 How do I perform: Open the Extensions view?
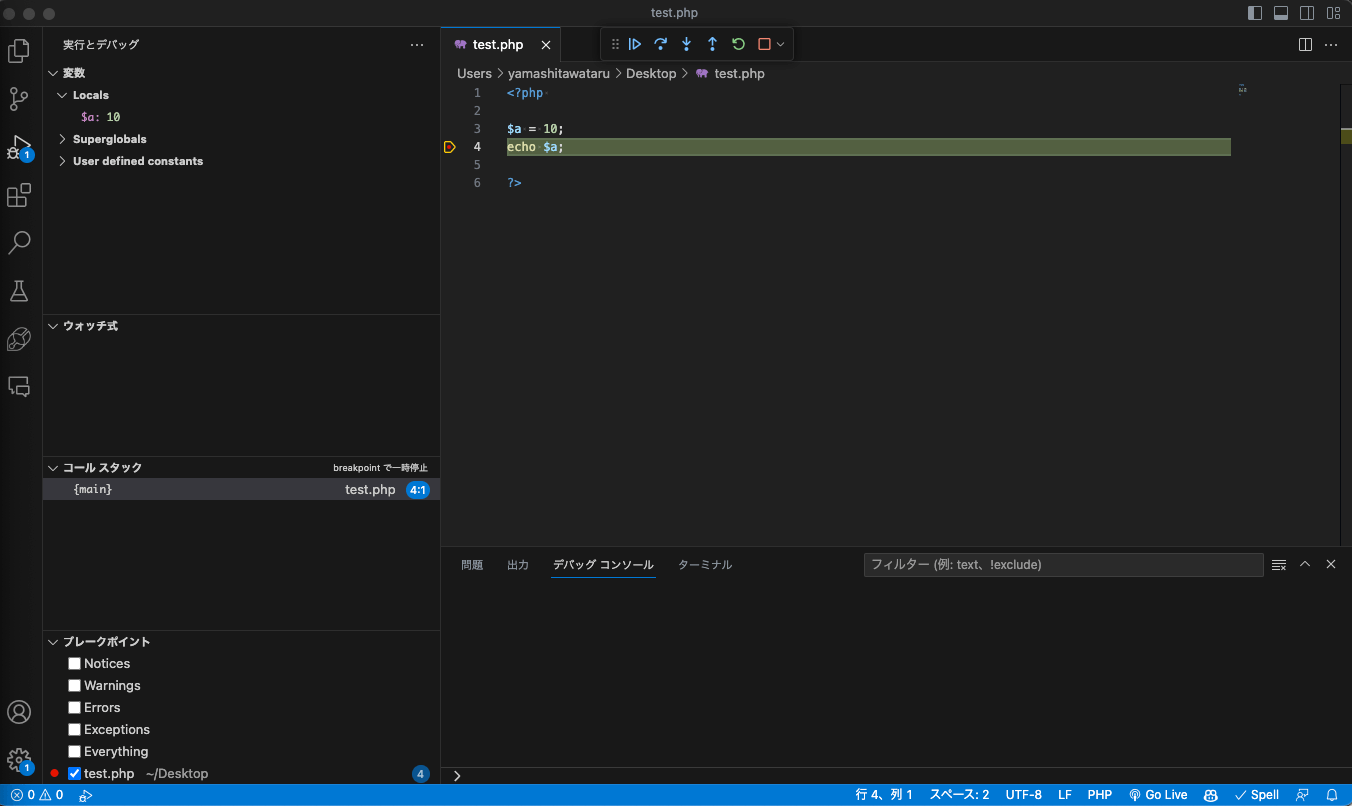[19, 195]
